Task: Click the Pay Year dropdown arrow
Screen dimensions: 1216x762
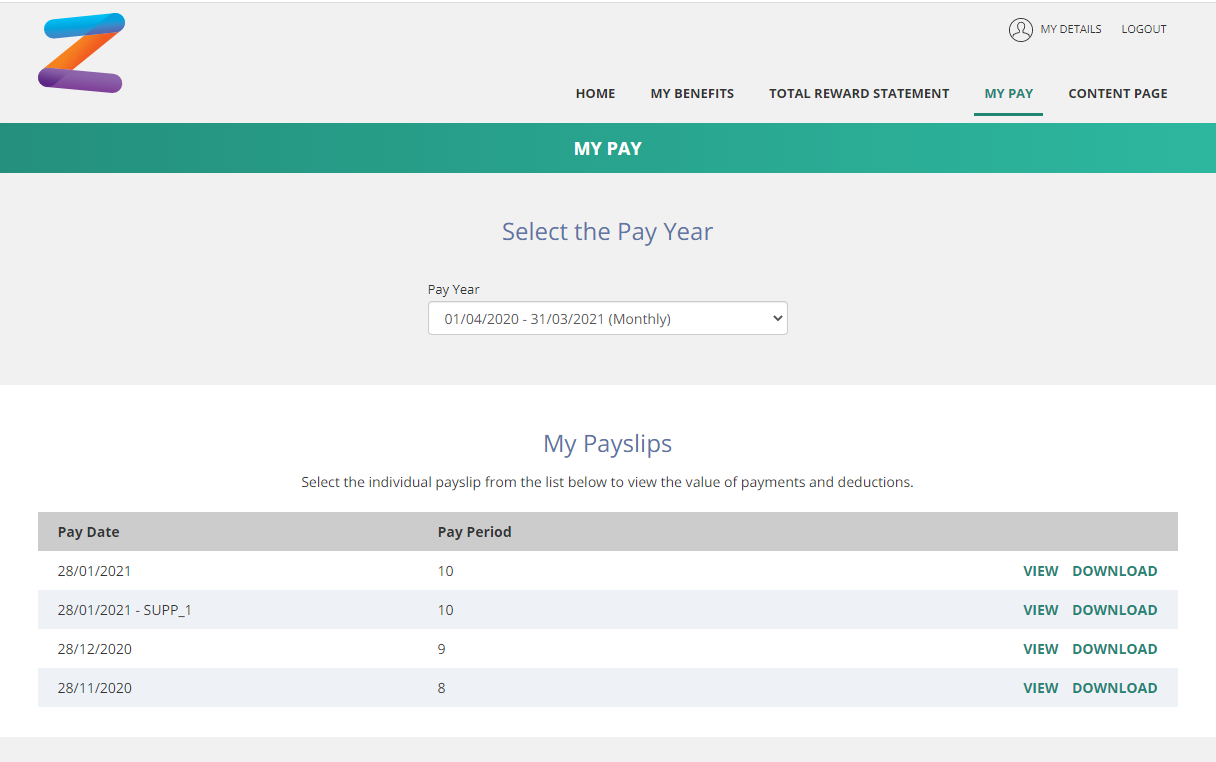Action: point(778,319)
